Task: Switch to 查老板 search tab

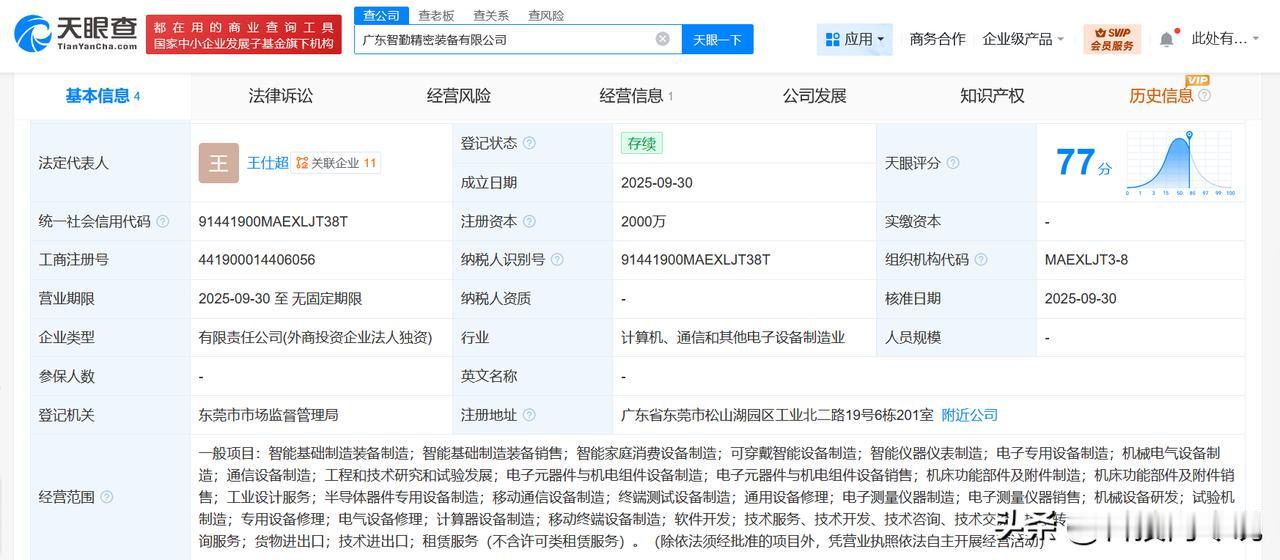Action: coord(436,15)
